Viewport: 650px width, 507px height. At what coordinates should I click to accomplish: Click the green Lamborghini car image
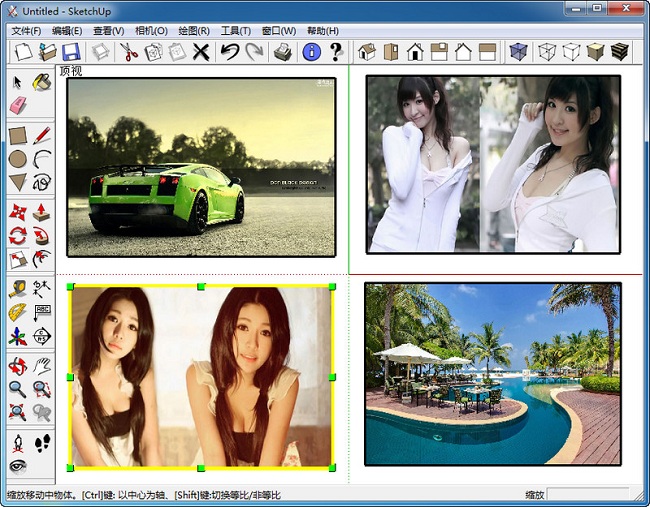coord(200,167)
